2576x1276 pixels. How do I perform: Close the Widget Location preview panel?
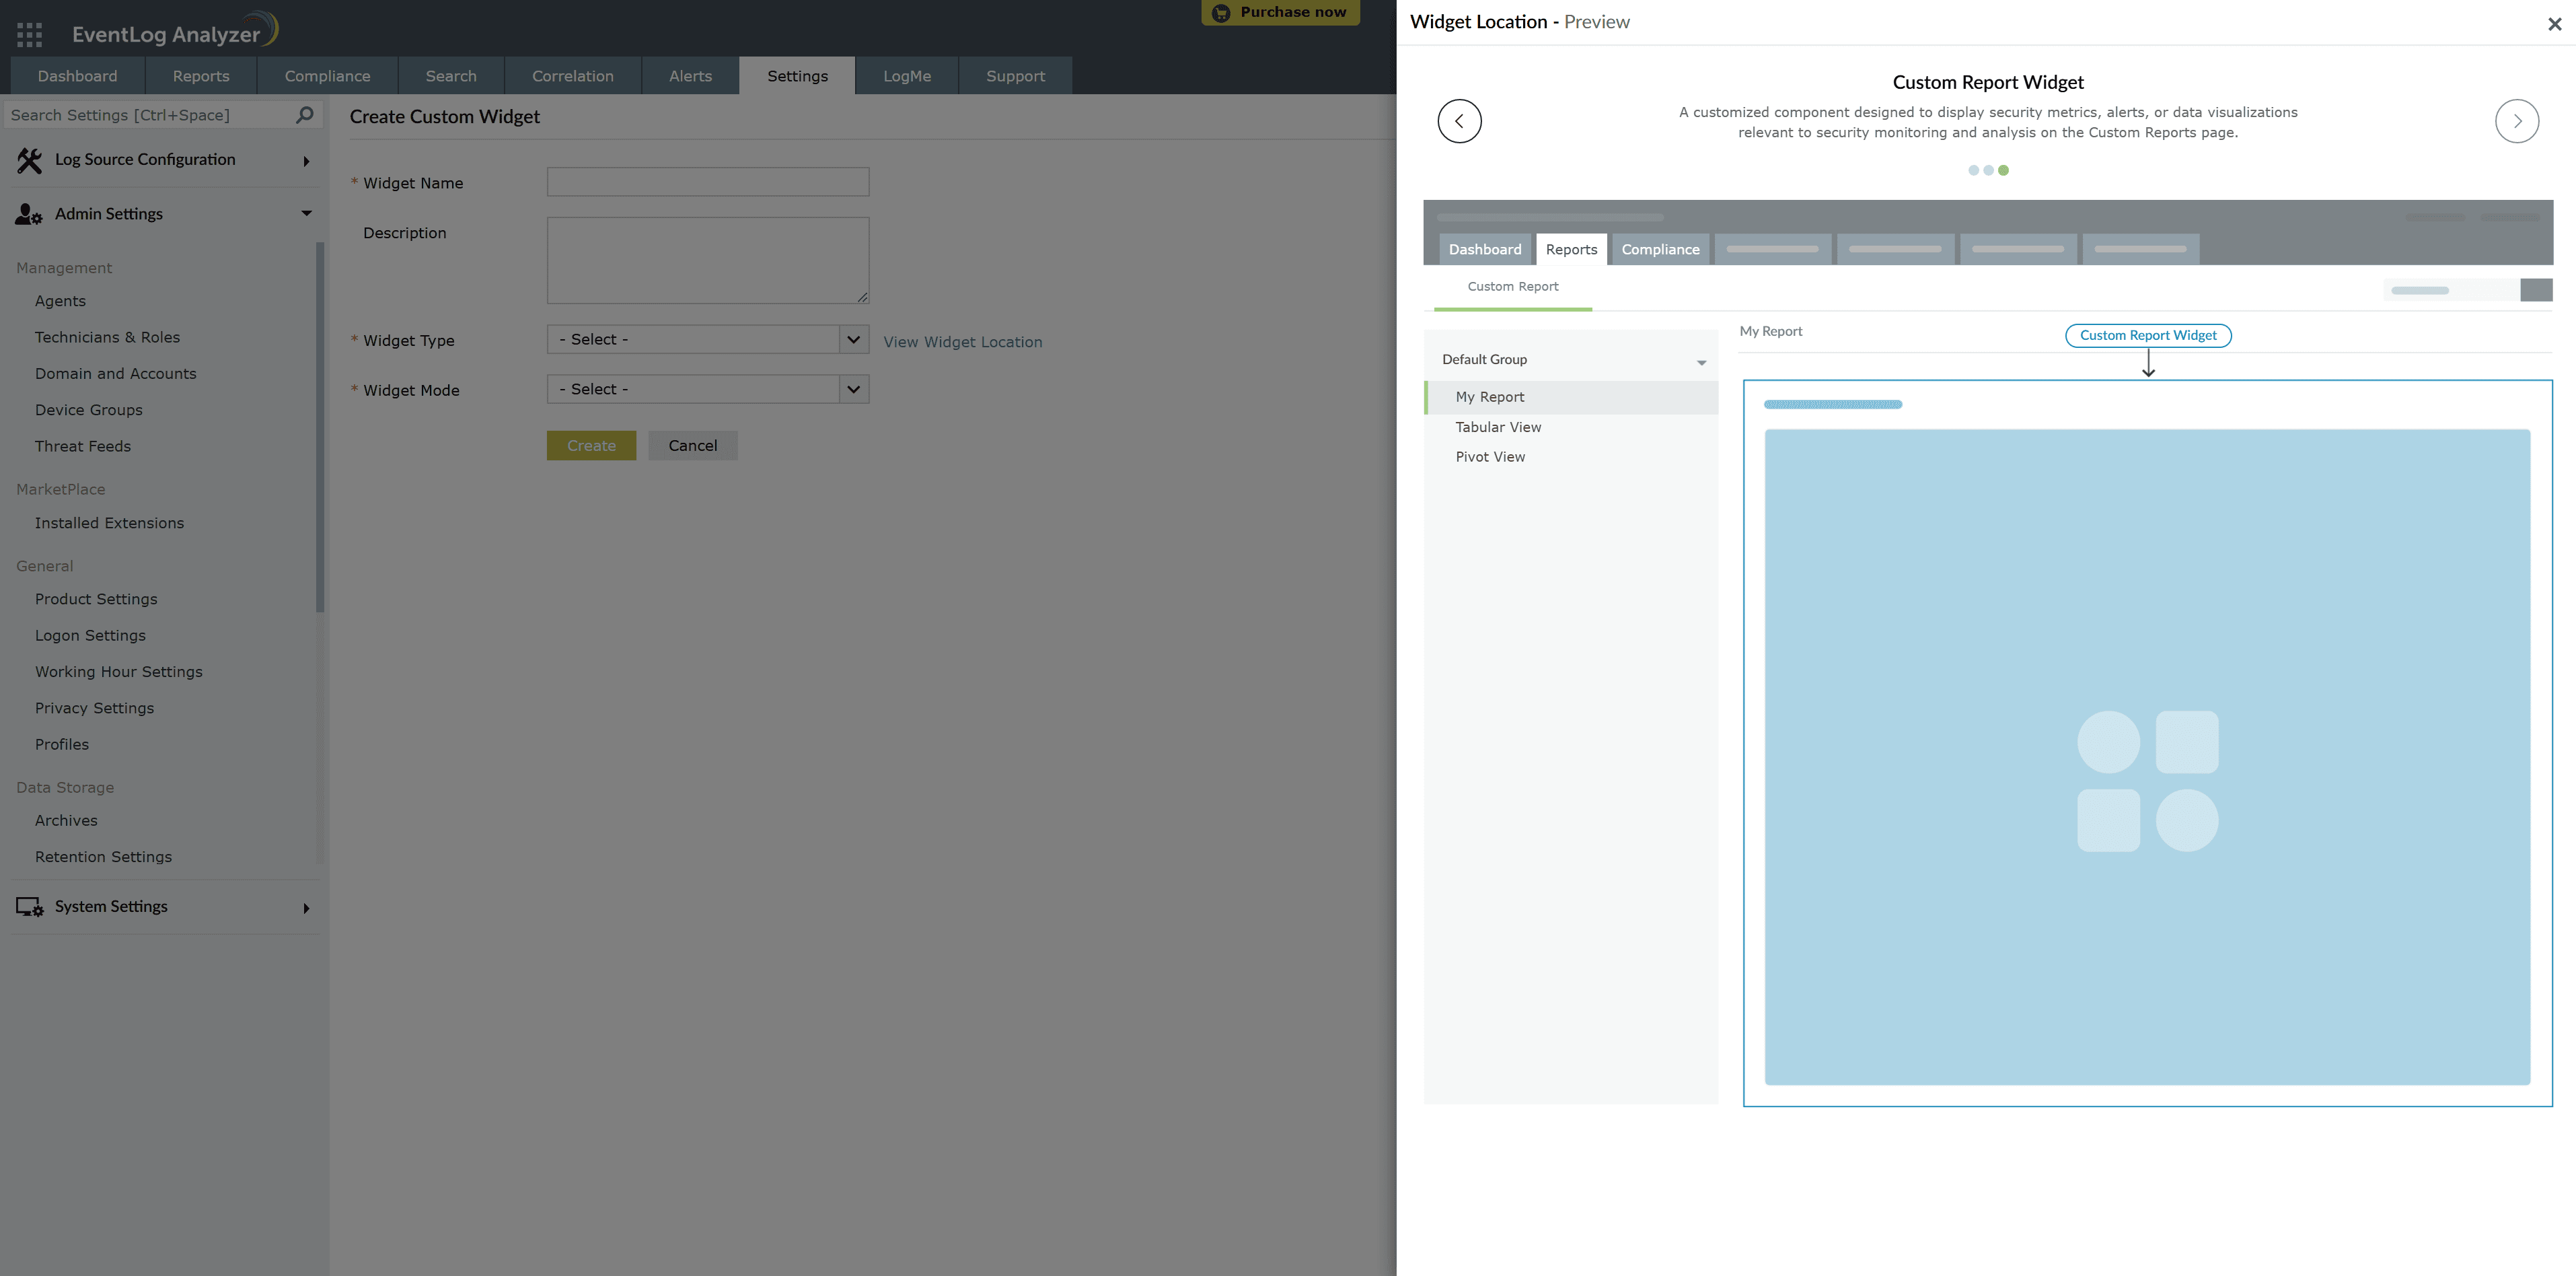(2554, 24)
